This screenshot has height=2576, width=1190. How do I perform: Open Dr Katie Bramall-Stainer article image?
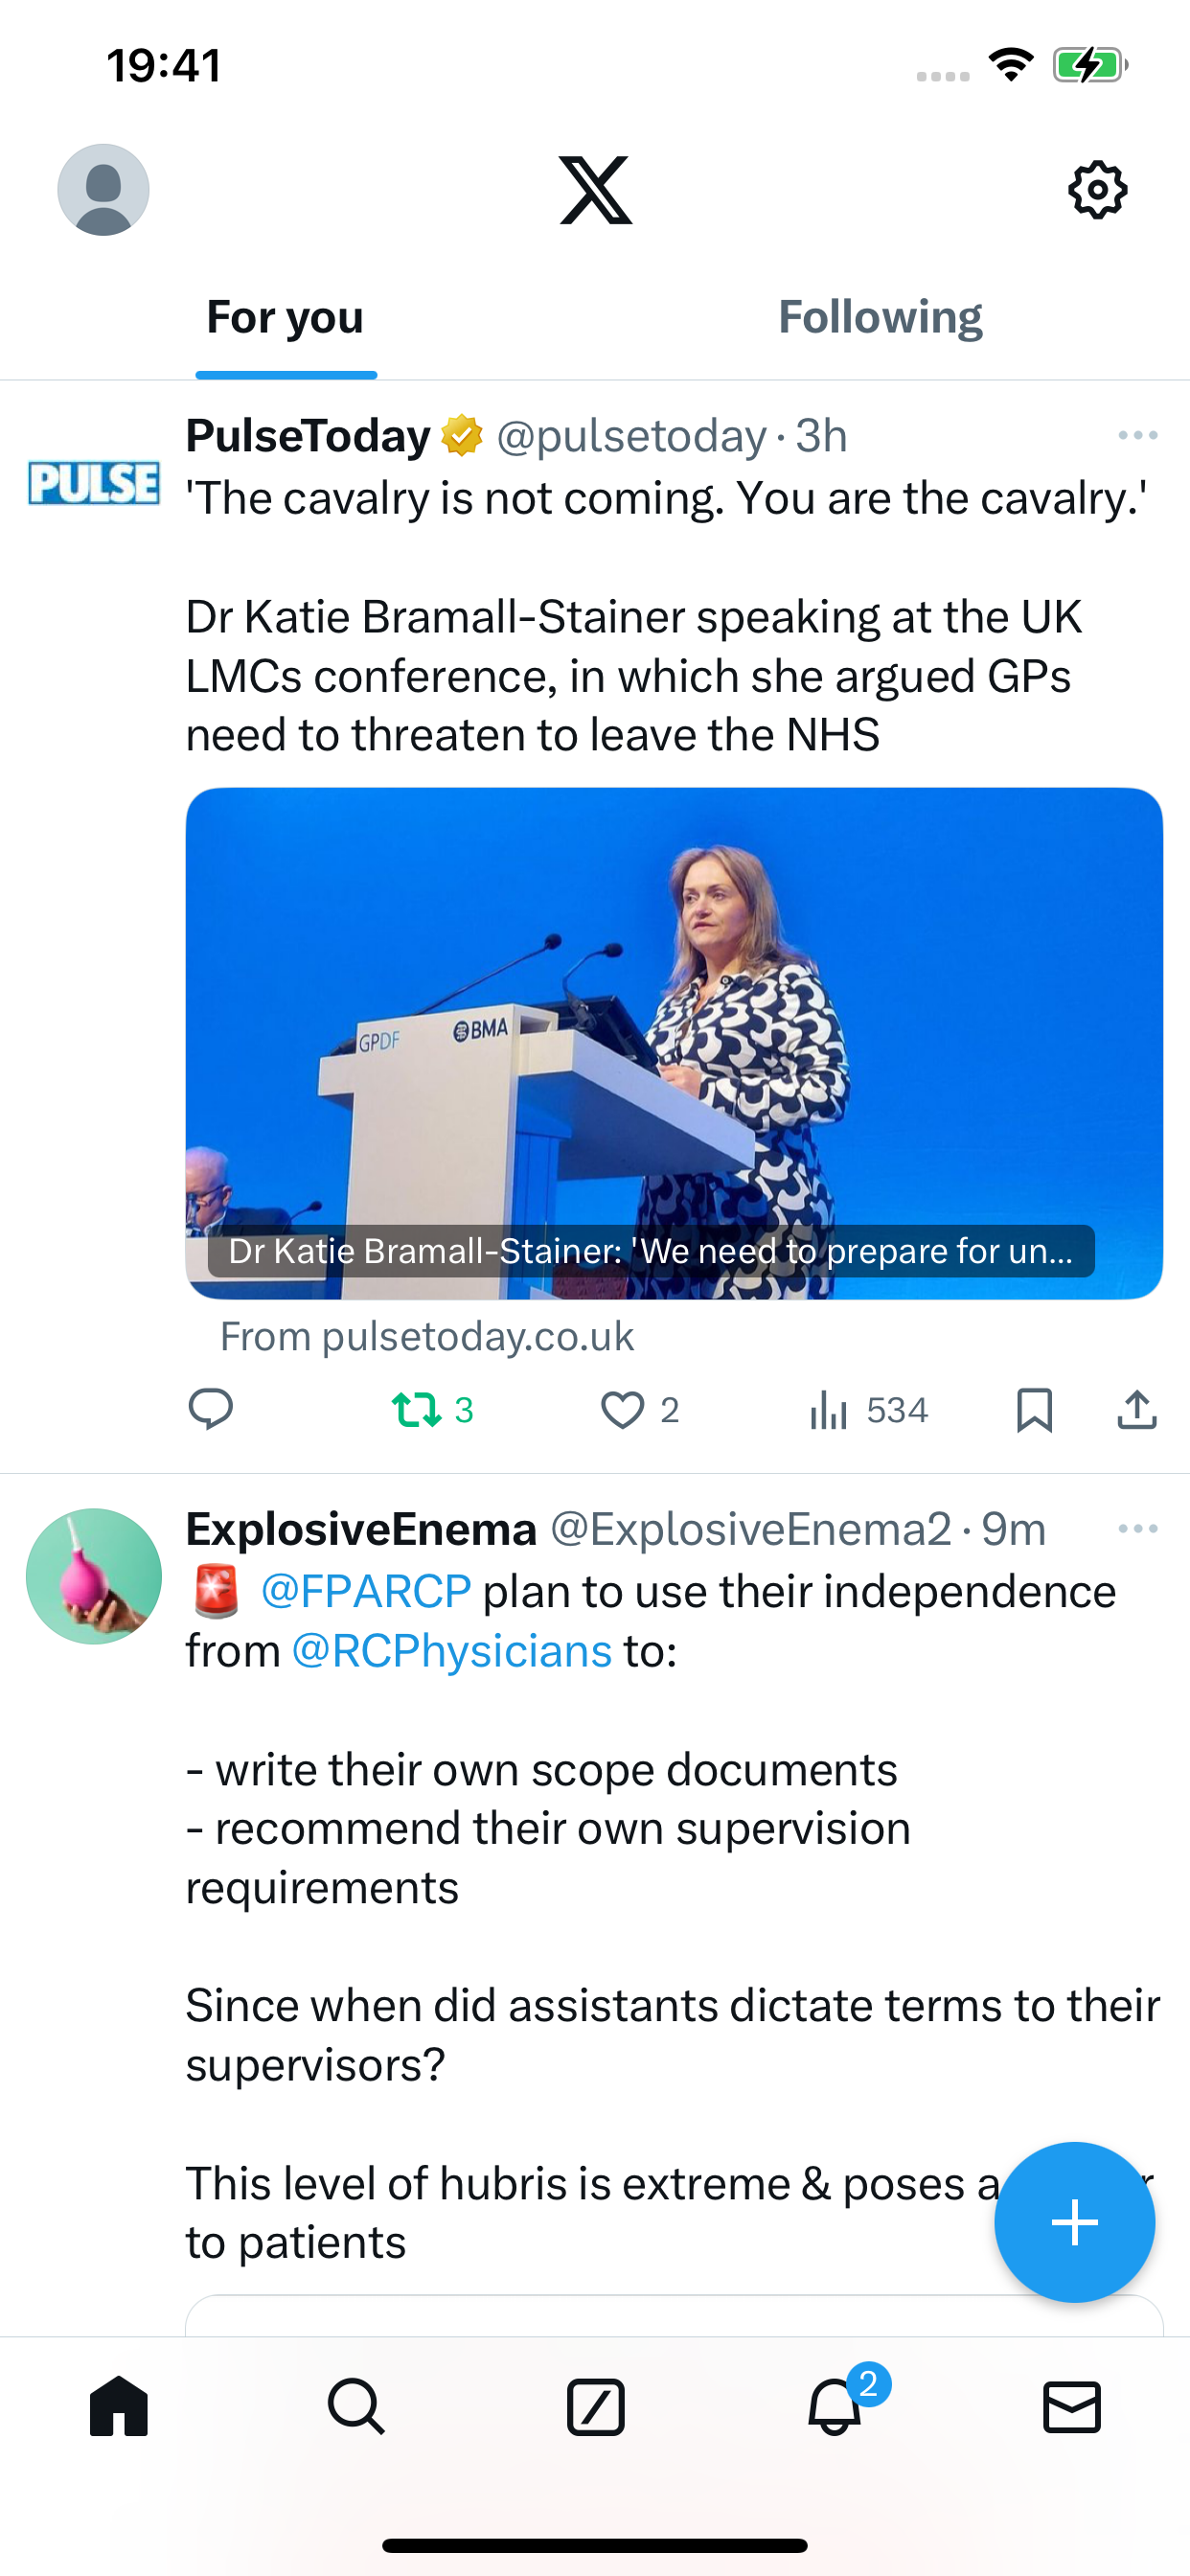[674, 1044]
